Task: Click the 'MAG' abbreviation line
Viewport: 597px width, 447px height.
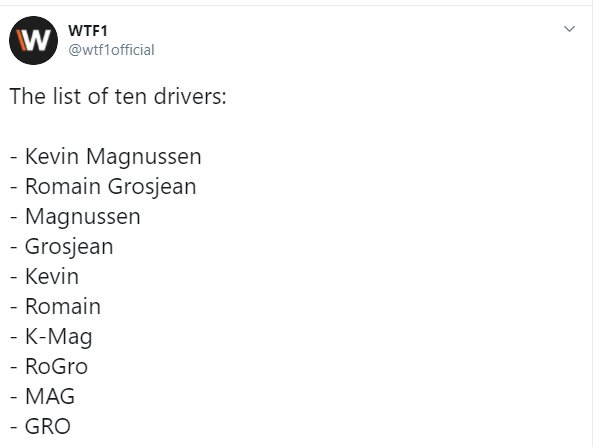Action: click(43, 396)
